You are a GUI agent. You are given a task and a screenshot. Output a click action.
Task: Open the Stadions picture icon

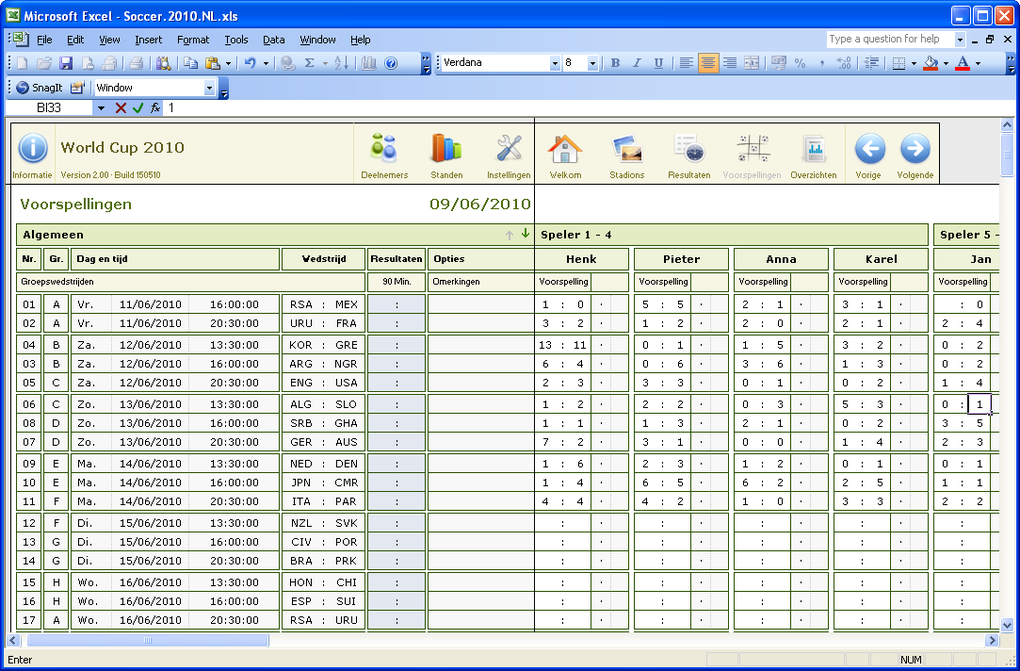tap(627, 149)
